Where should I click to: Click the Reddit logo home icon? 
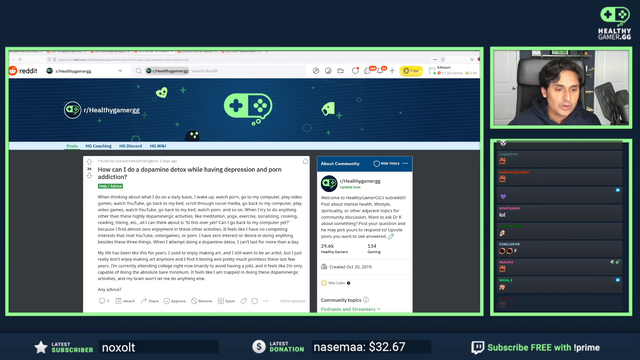coord(13,71)
